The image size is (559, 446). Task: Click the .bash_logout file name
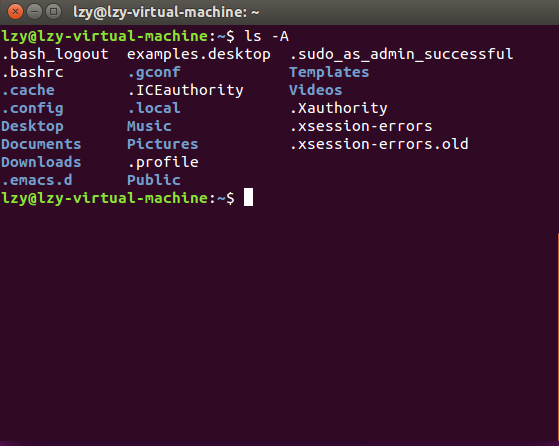pos(55,54)
